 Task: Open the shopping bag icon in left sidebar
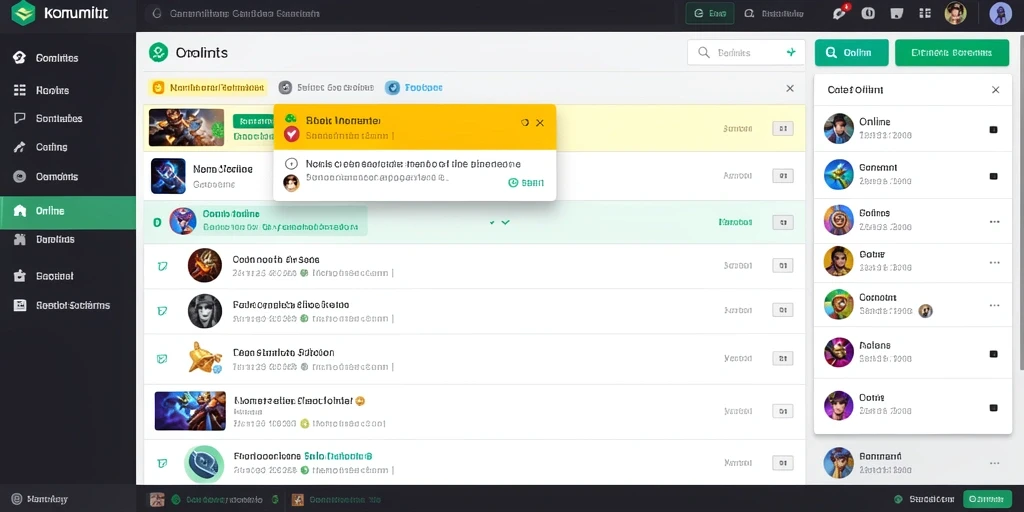(20, 276)
